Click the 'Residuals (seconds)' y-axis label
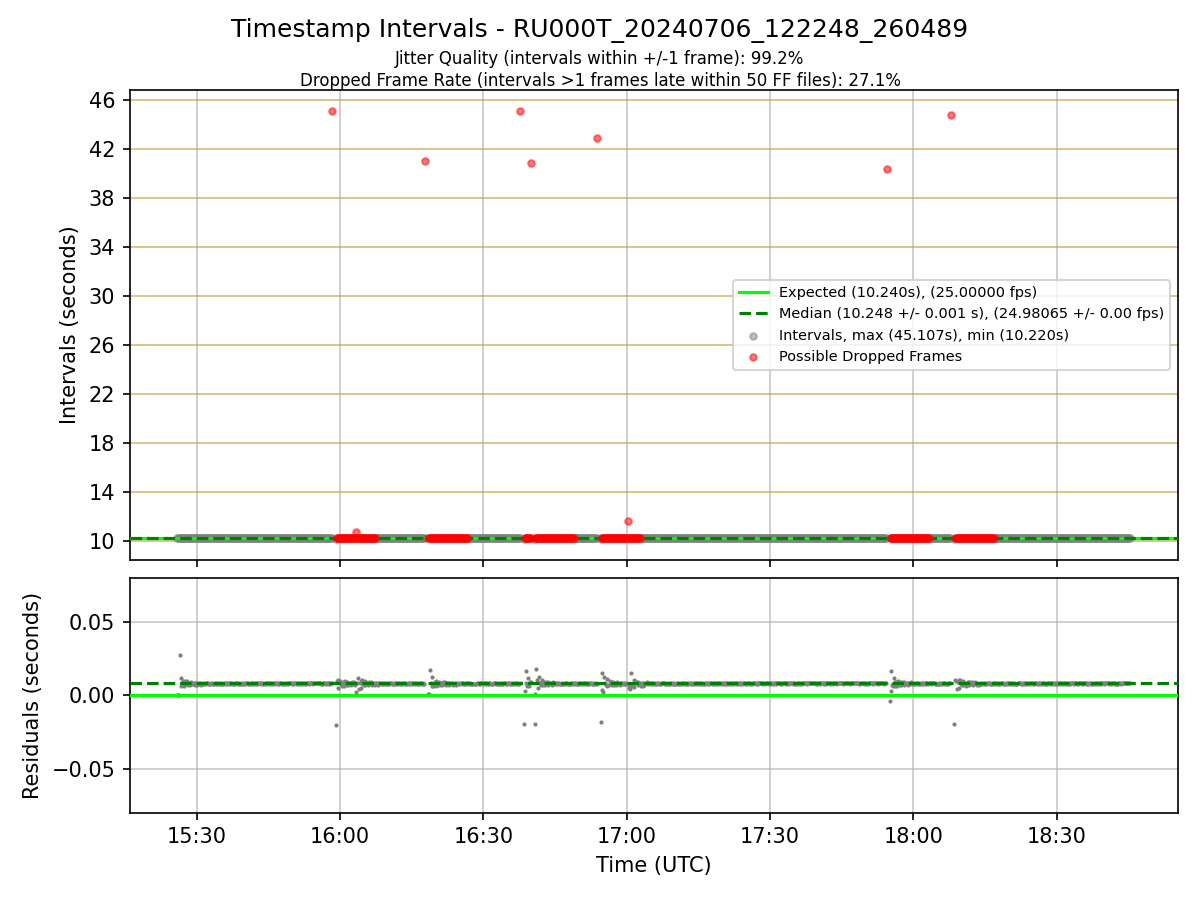 pyautogui.click(x=32, y=696)
